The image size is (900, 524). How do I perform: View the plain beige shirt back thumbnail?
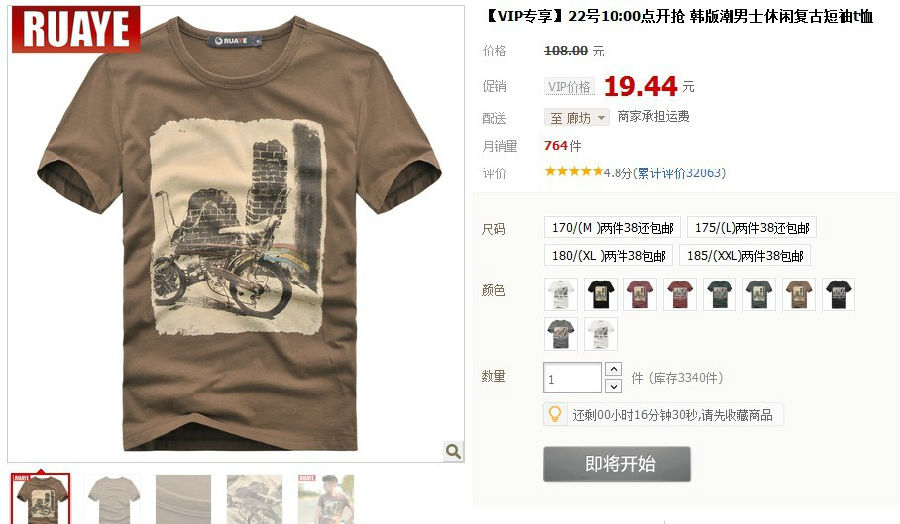(112, 499)
